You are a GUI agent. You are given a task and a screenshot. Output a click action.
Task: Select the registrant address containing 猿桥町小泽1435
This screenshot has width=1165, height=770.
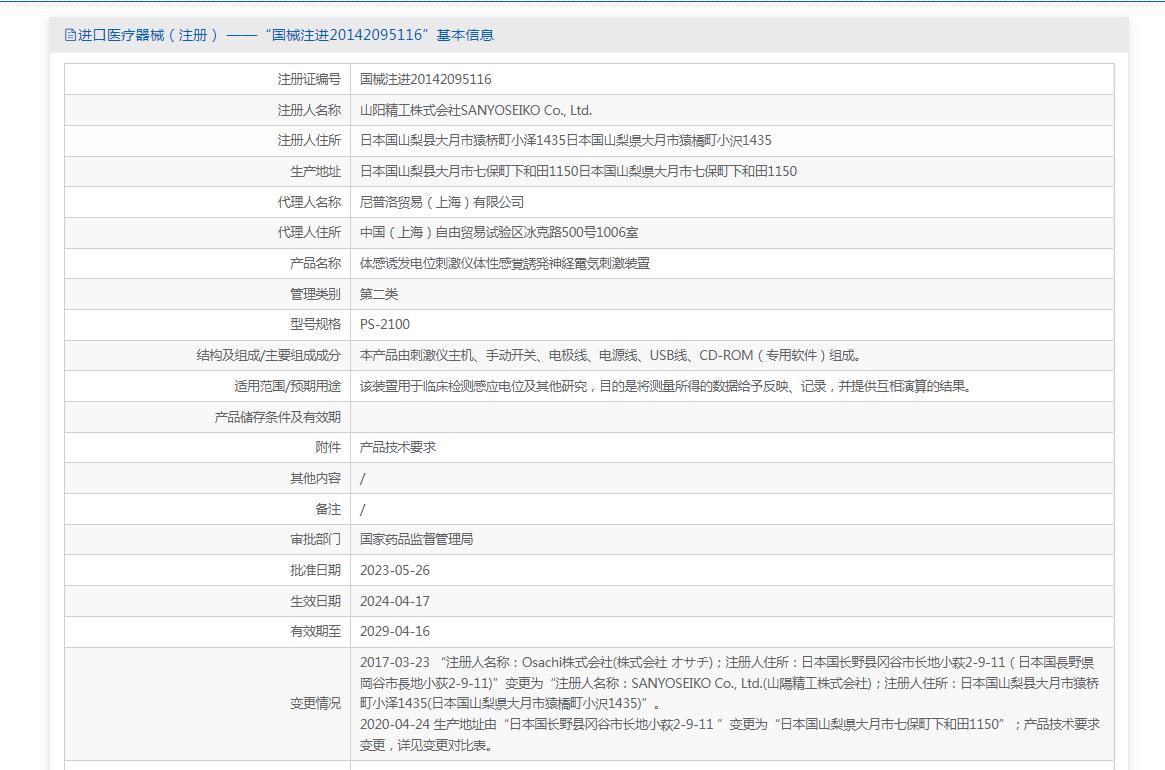(565, 140)
